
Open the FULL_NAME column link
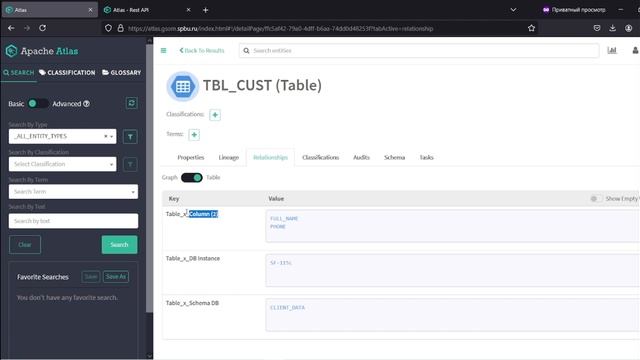click(x=284, y=219)
